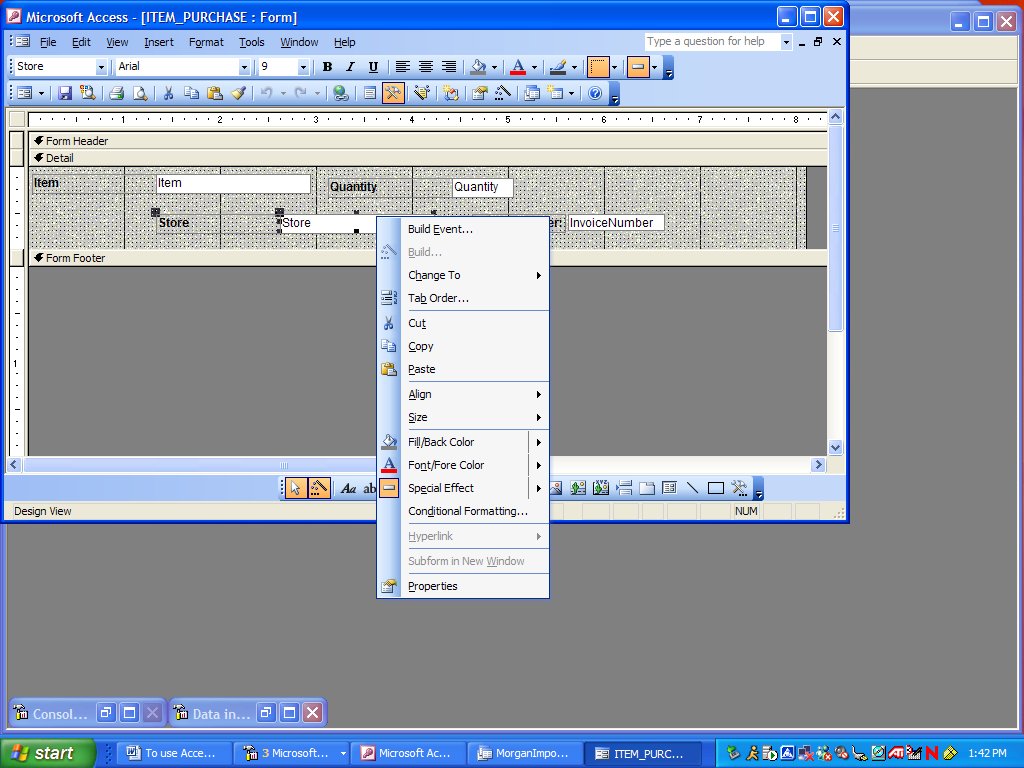
Task: Select the Line tool in toolbox
Action: (x=692, y=488)
